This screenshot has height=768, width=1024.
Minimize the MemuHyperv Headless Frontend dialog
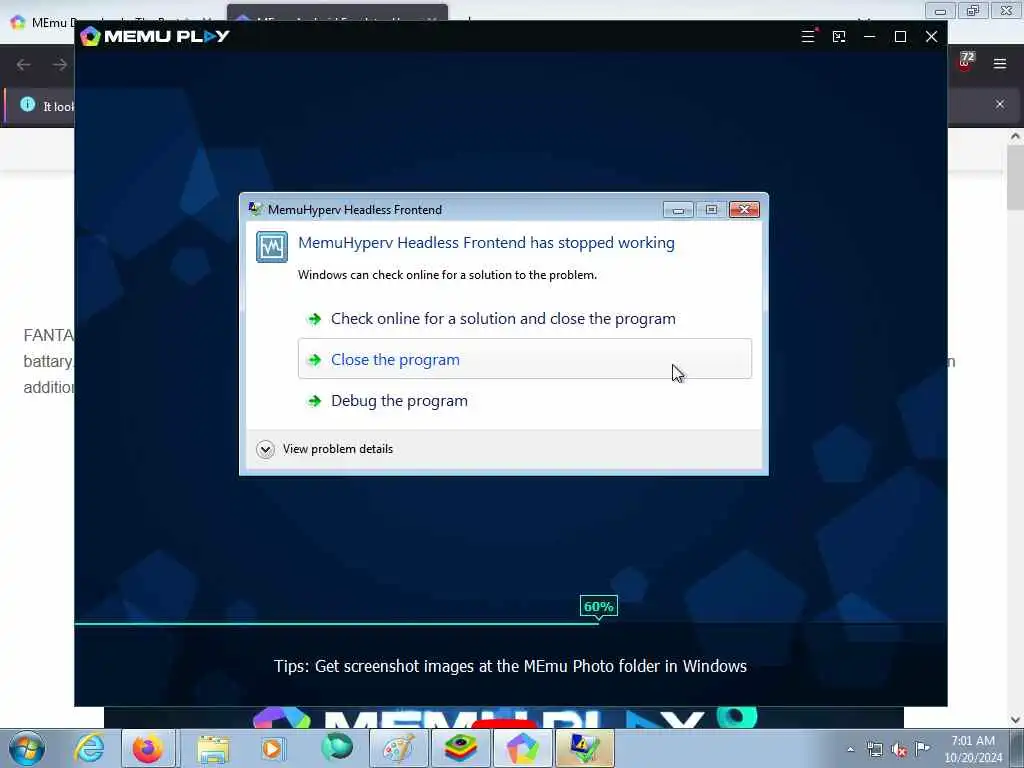coord(679,209)
